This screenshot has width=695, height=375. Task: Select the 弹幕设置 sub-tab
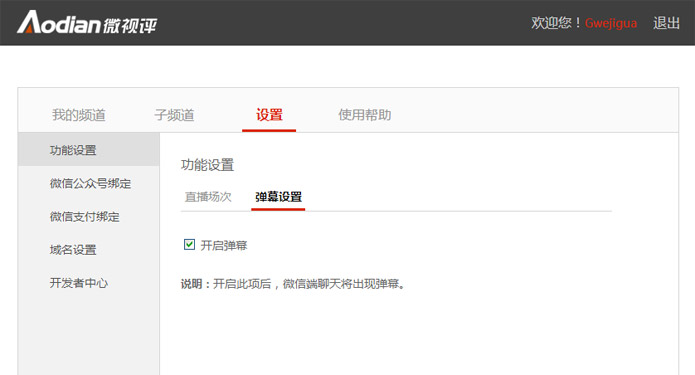pos(278,196)
